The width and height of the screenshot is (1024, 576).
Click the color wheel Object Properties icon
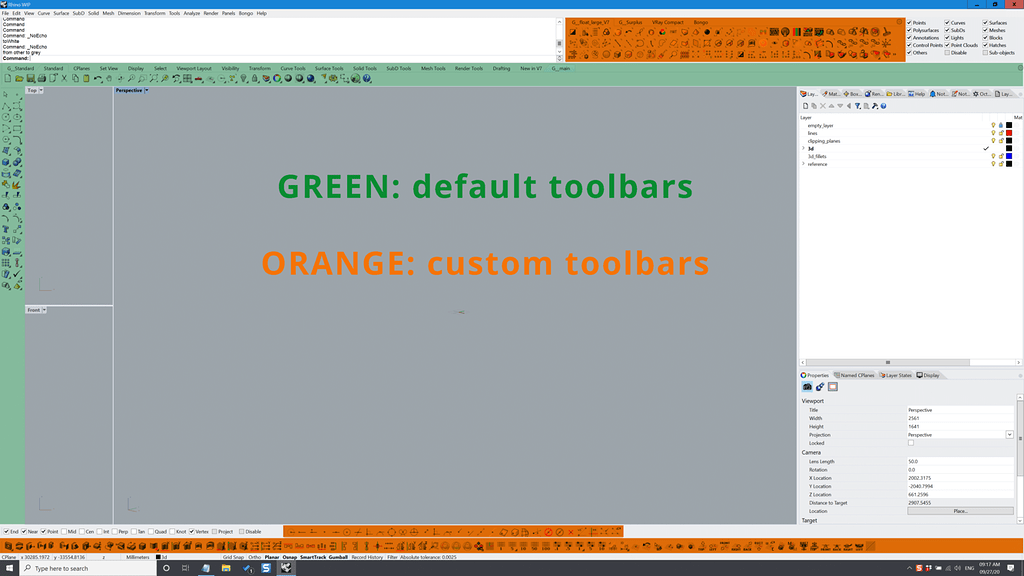(277, 78)
